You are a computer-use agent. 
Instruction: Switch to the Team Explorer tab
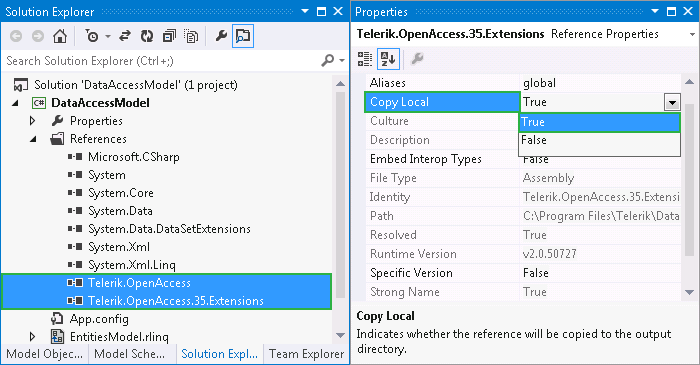coord(306,354)
